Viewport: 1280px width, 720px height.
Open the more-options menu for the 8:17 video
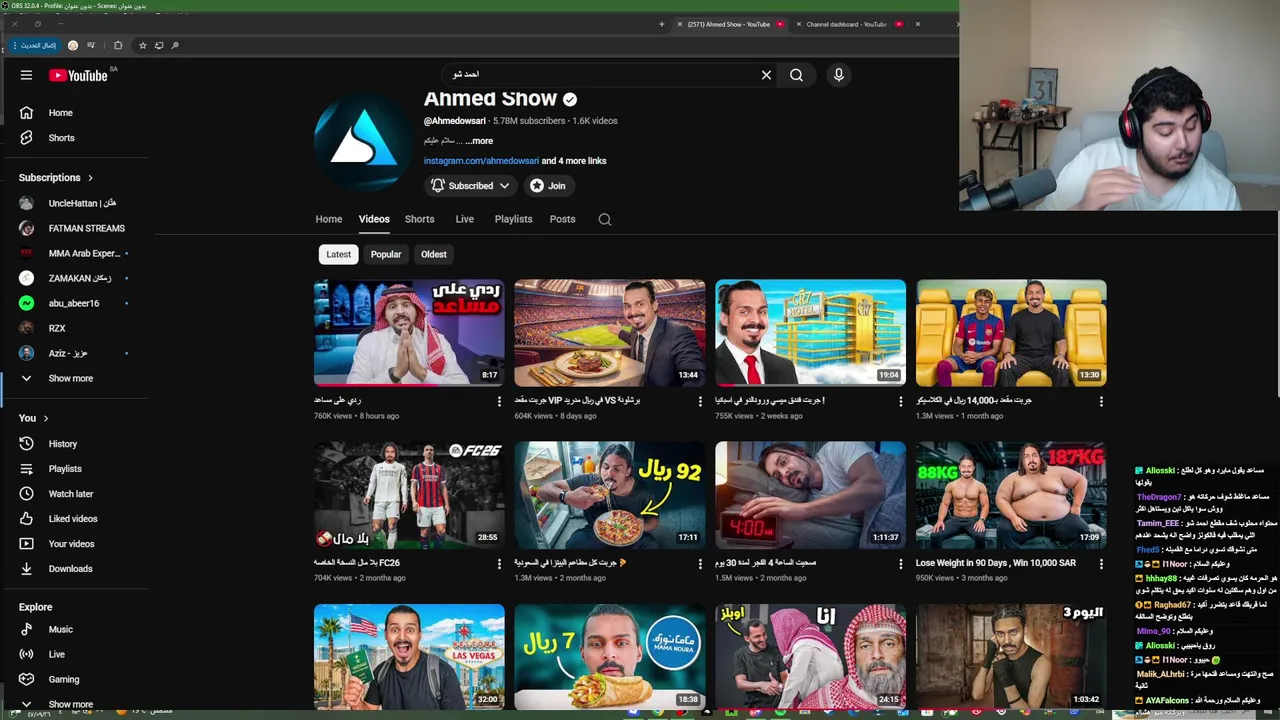coord(499,401)
